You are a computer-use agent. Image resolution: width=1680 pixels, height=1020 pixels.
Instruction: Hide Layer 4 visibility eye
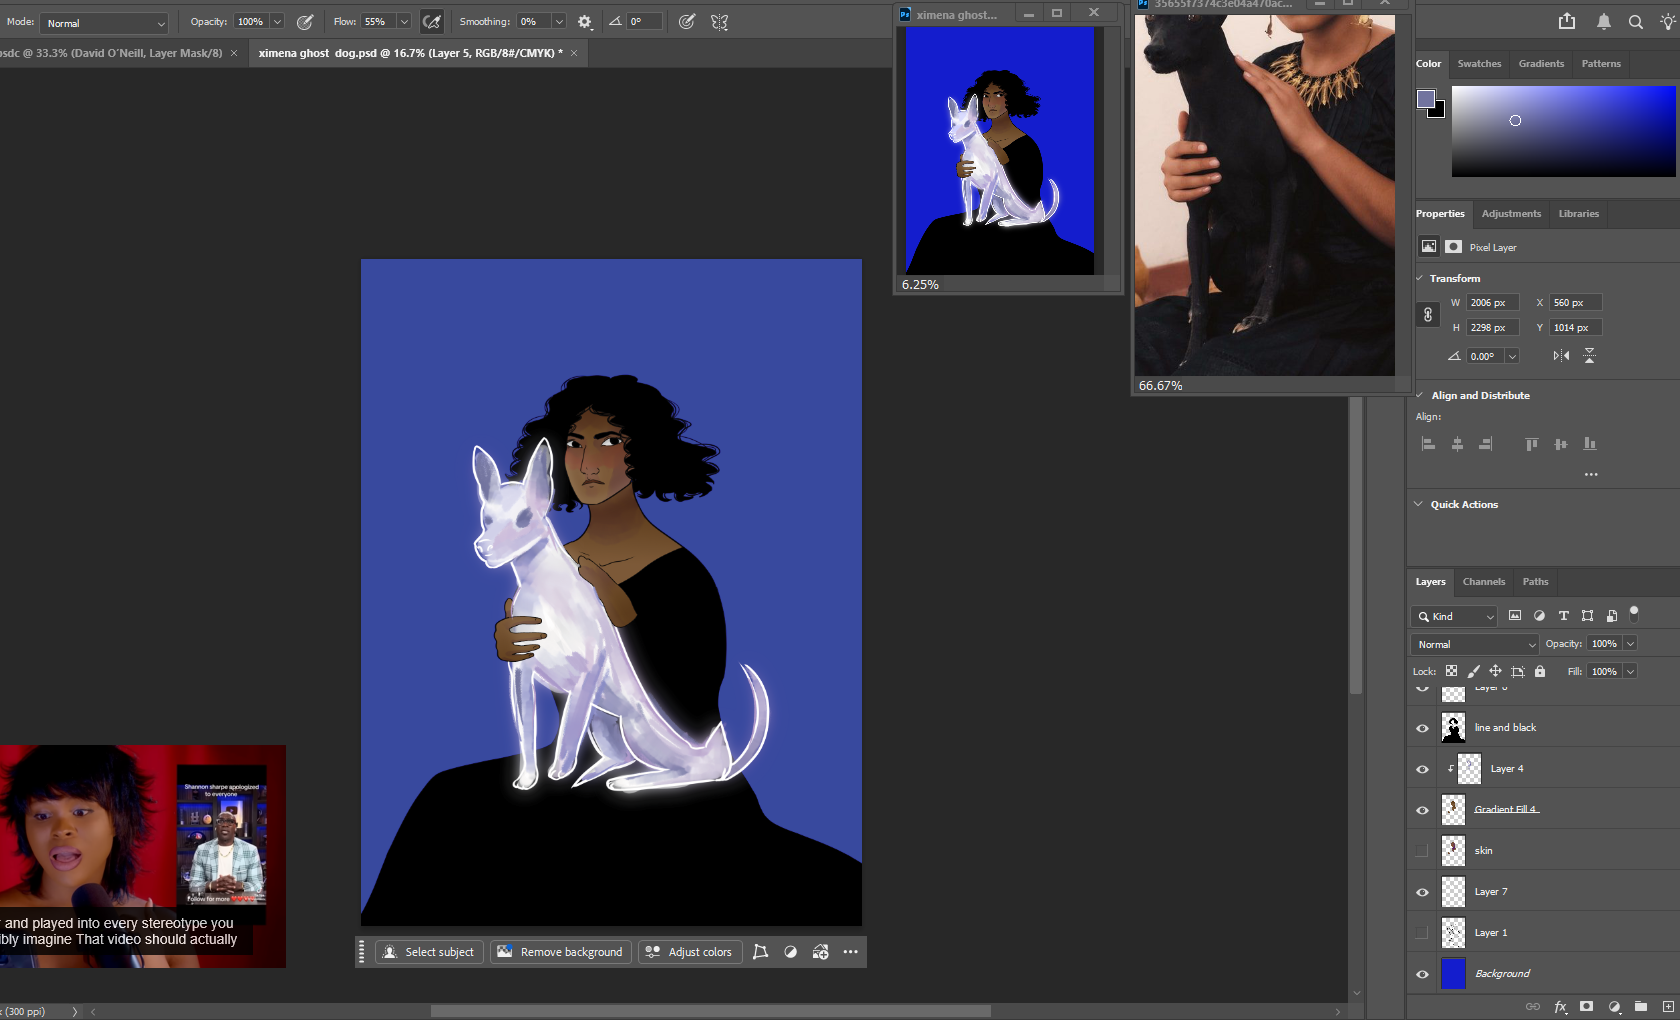coord(1422,769)
